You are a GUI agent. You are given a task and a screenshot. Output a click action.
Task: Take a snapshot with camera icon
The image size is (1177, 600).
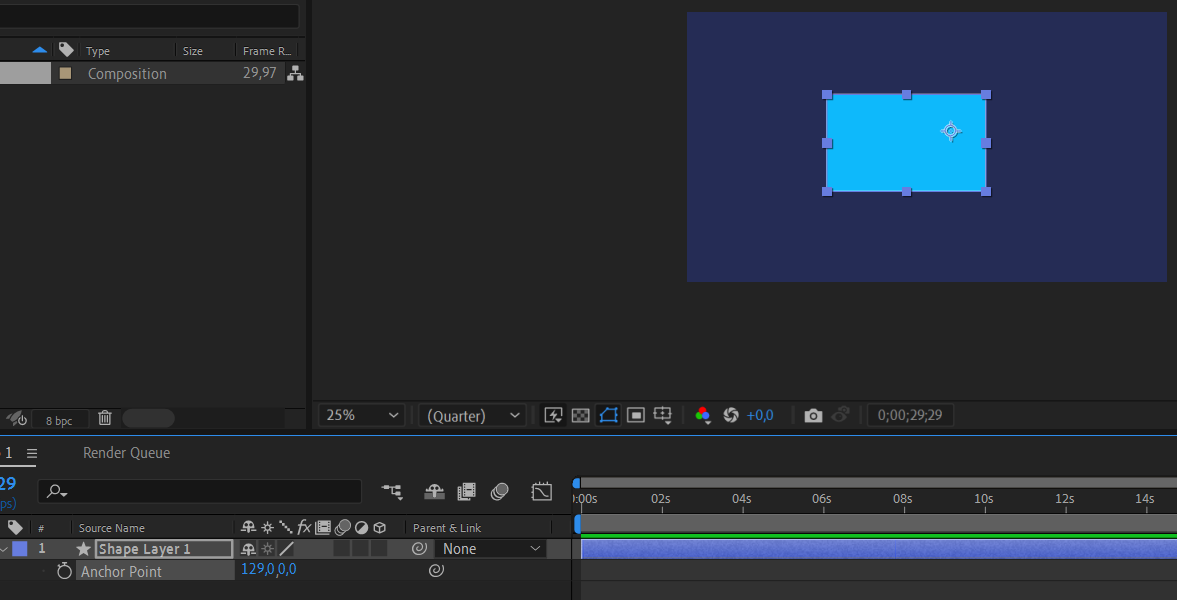(x=813, y=415)
